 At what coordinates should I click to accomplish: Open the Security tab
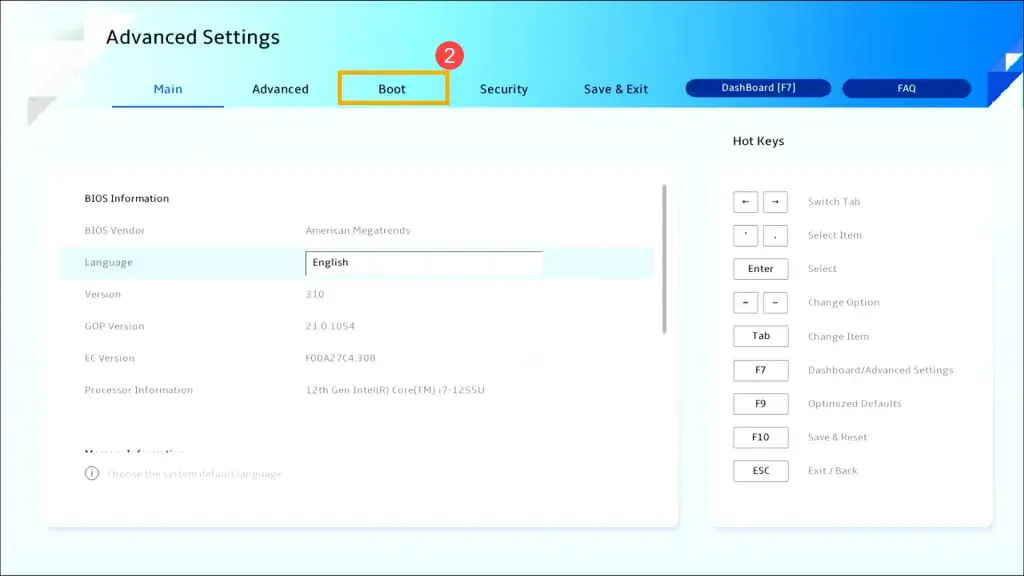click(503, 89)
